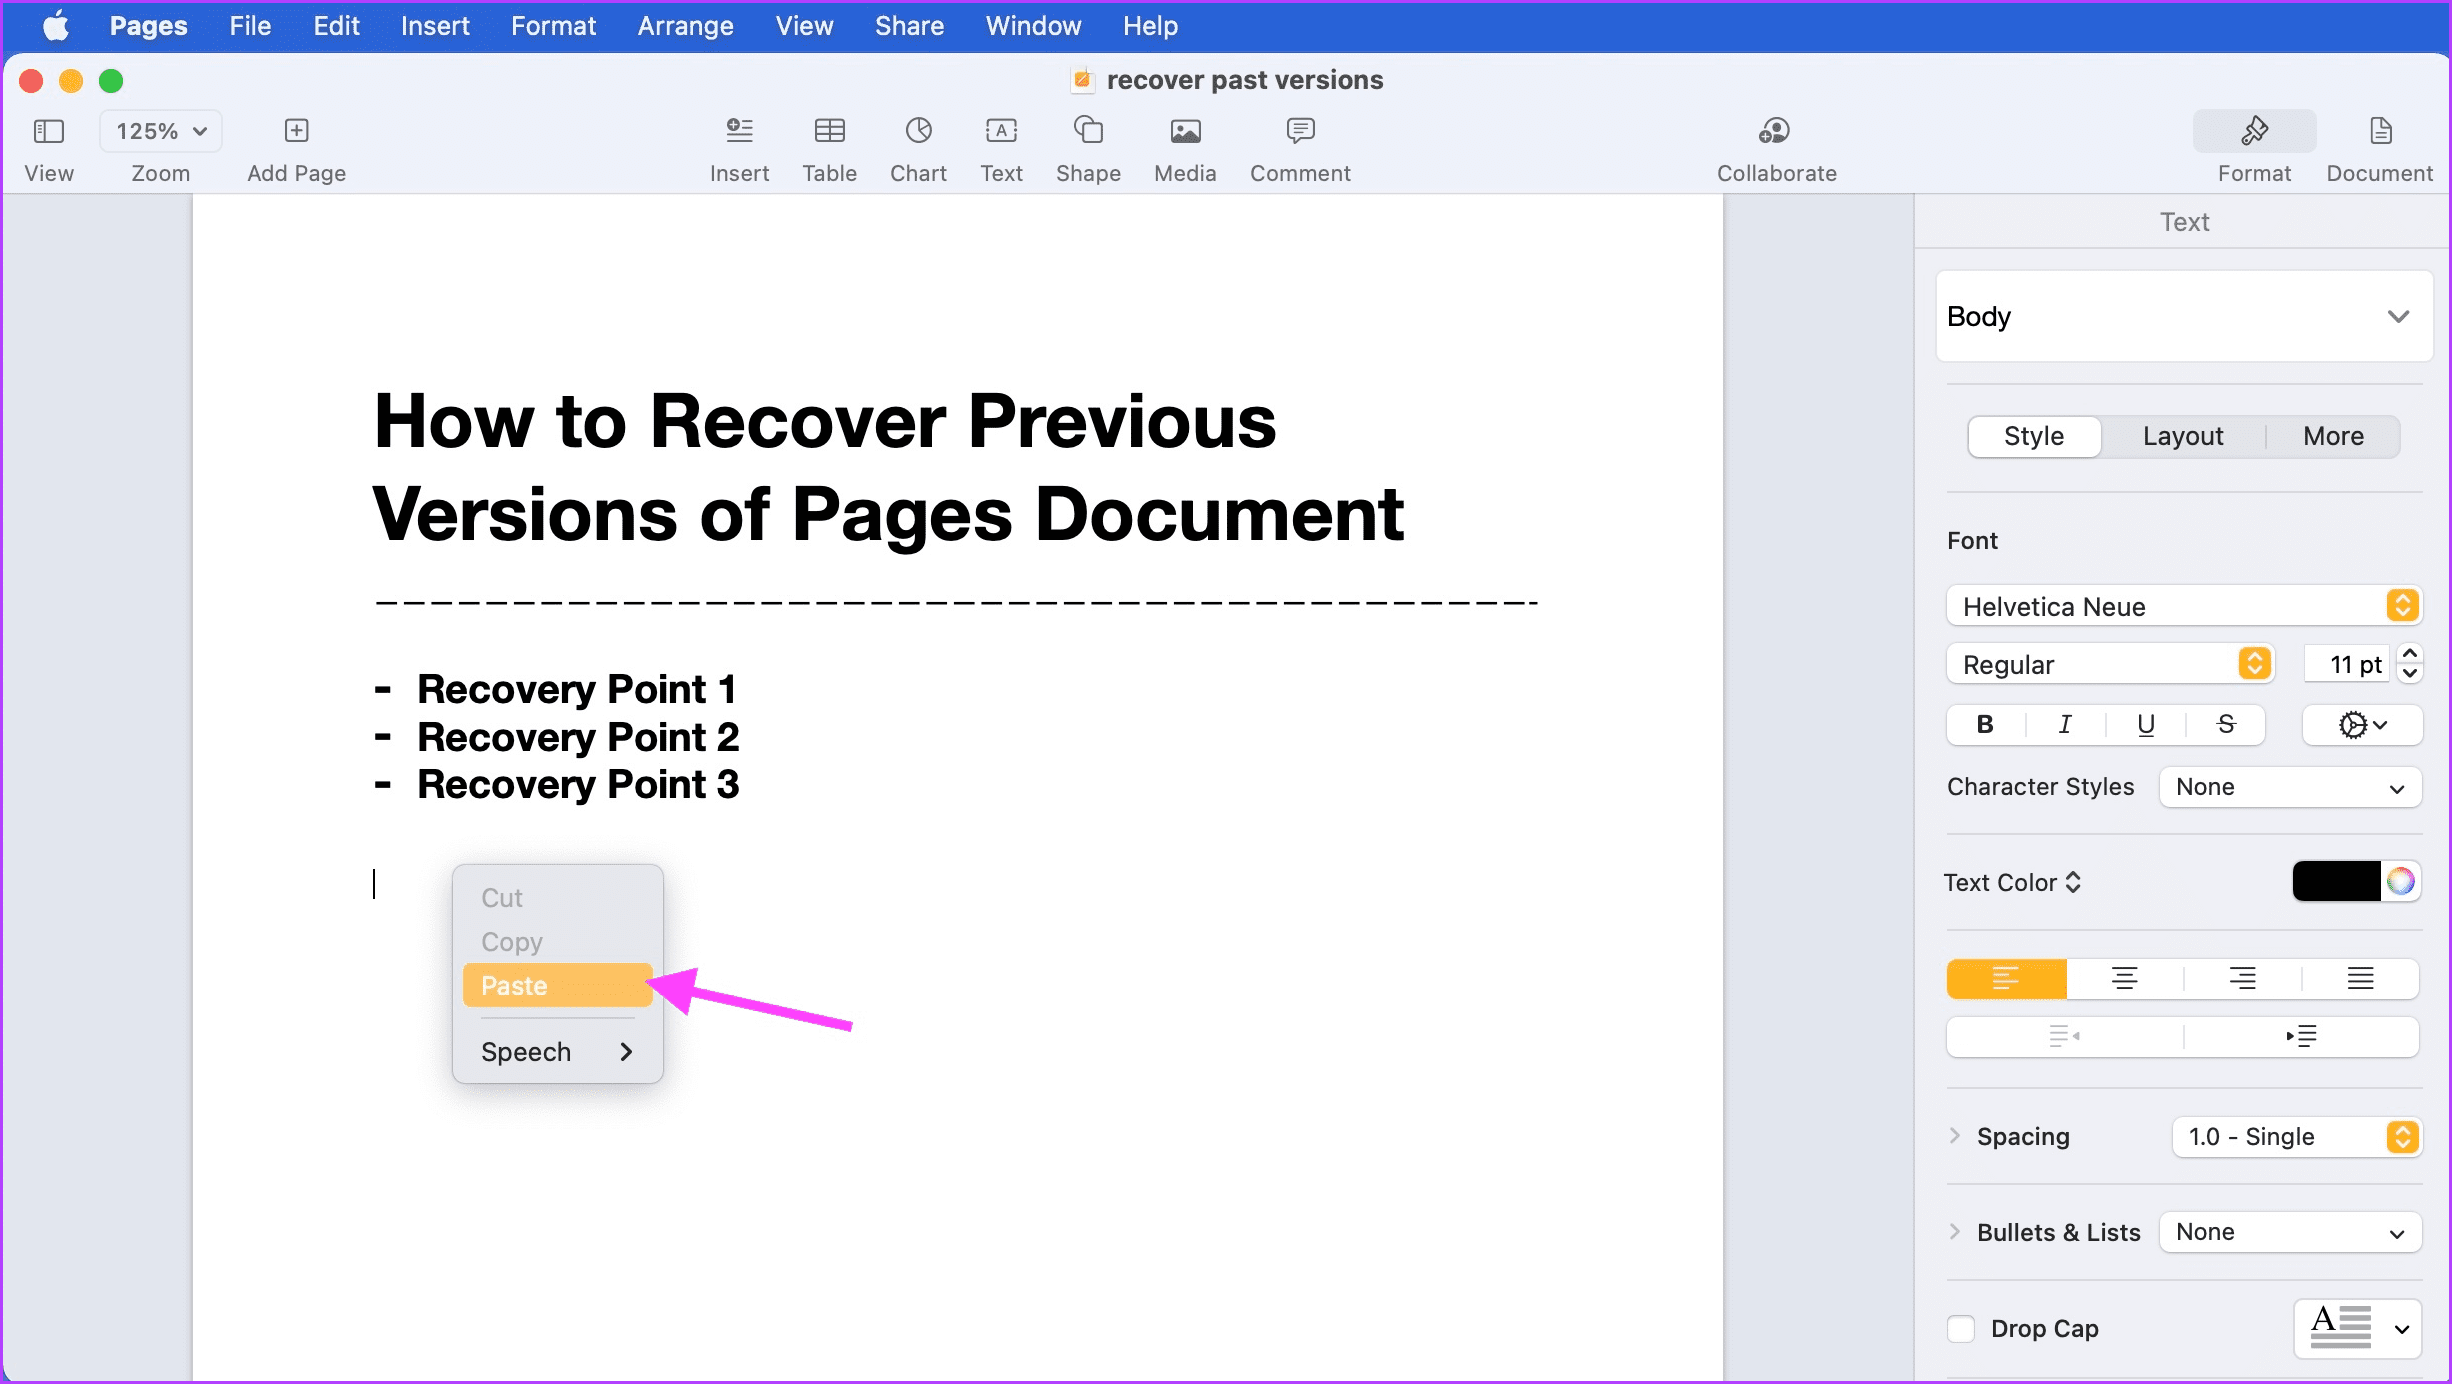Open the 125% Zoom dropdown
Image resolution: width=2452 pixels, height=1384 pixels.
coord(160,131)
